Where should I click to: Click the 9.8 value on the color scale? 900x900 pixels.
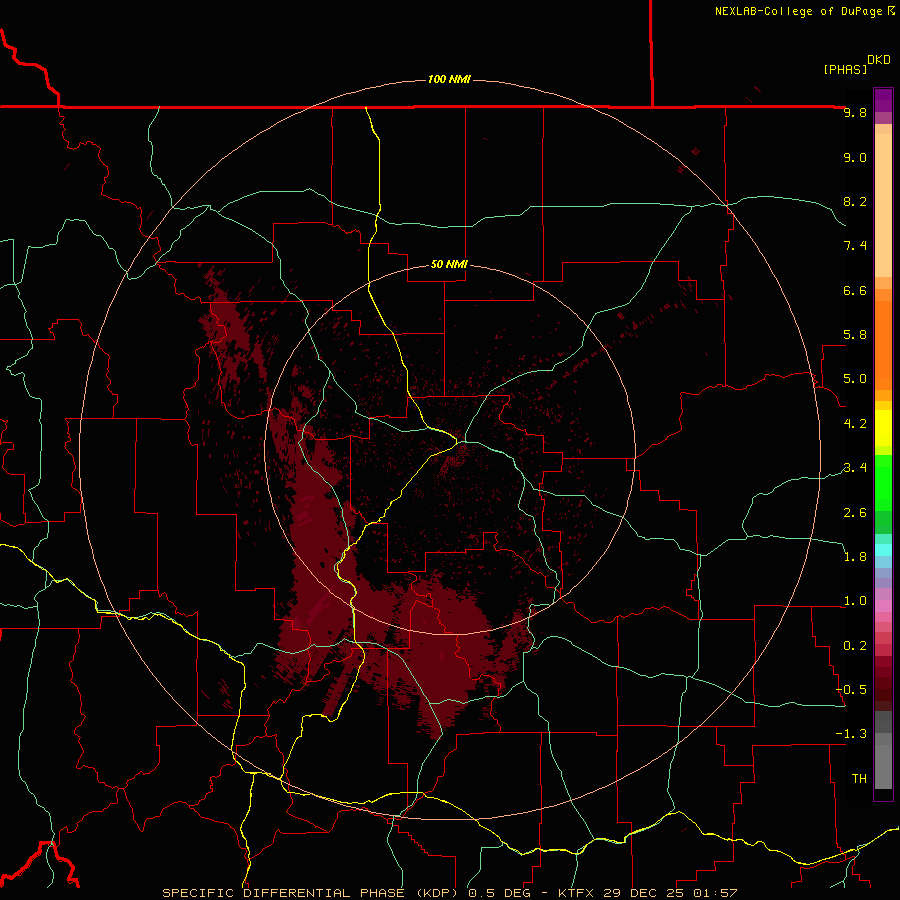pos(855,112)
